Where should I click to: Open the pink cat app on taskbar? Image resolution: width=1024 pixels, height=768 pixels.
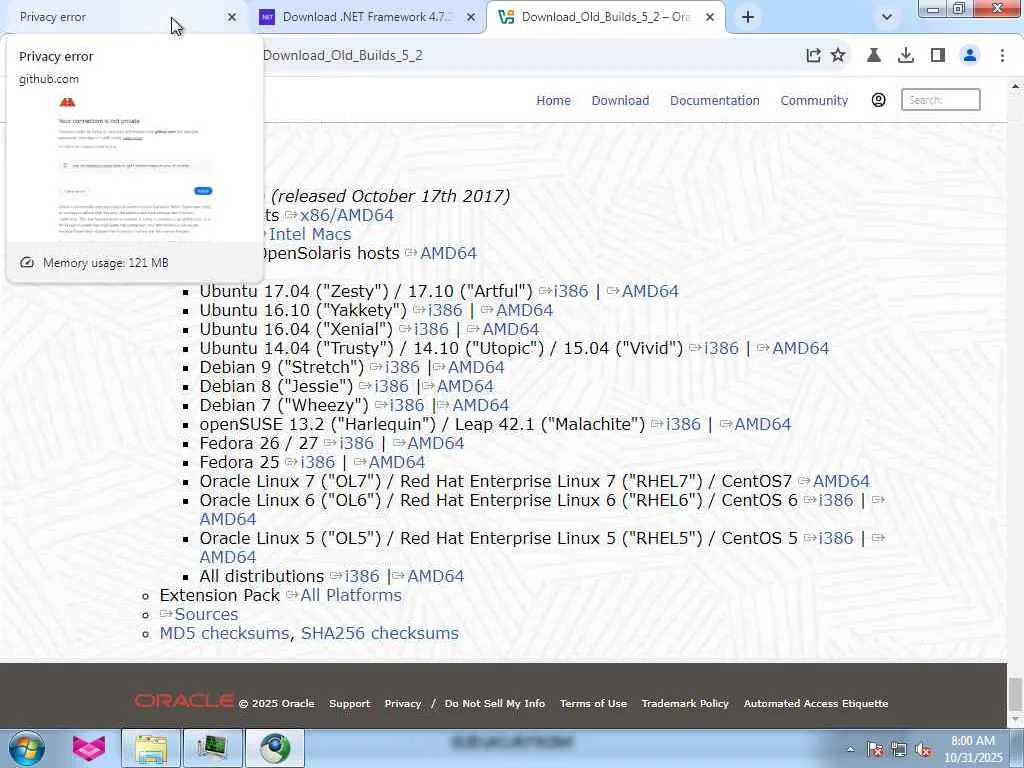click(x=89, y=748)
